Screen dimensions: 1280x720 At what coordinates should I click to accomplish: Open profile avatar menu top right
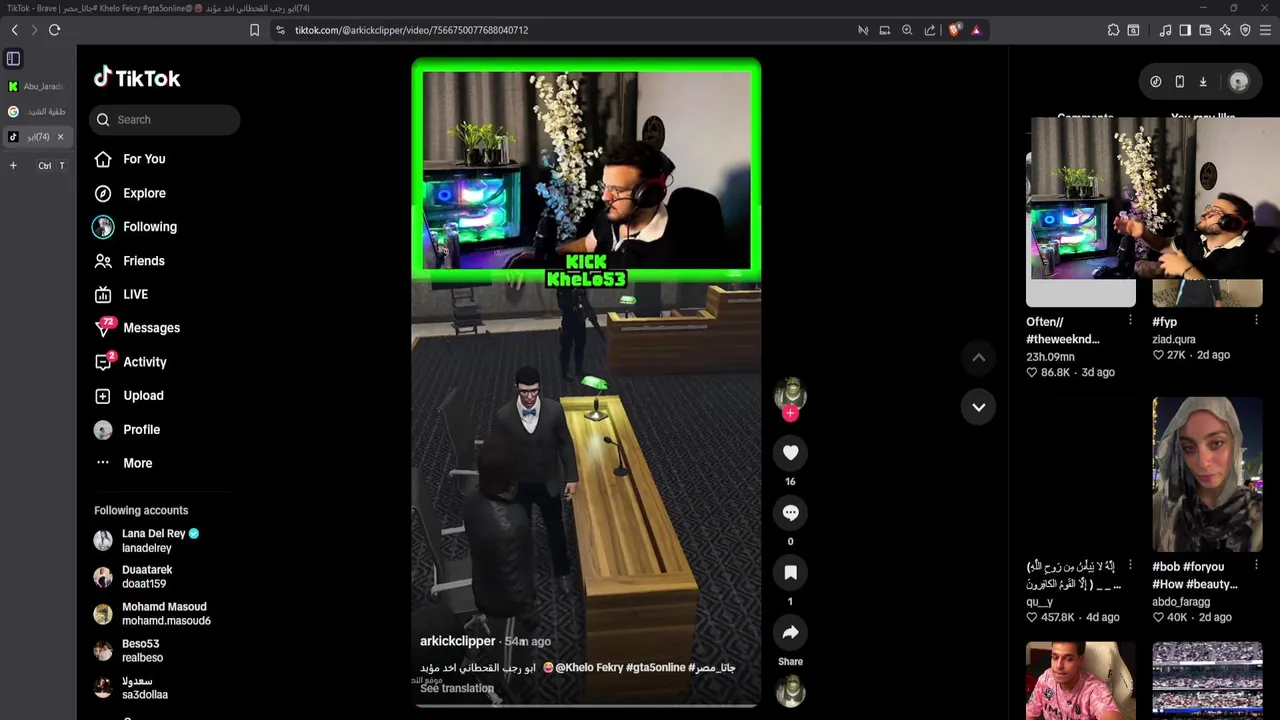pos(1239,82)
